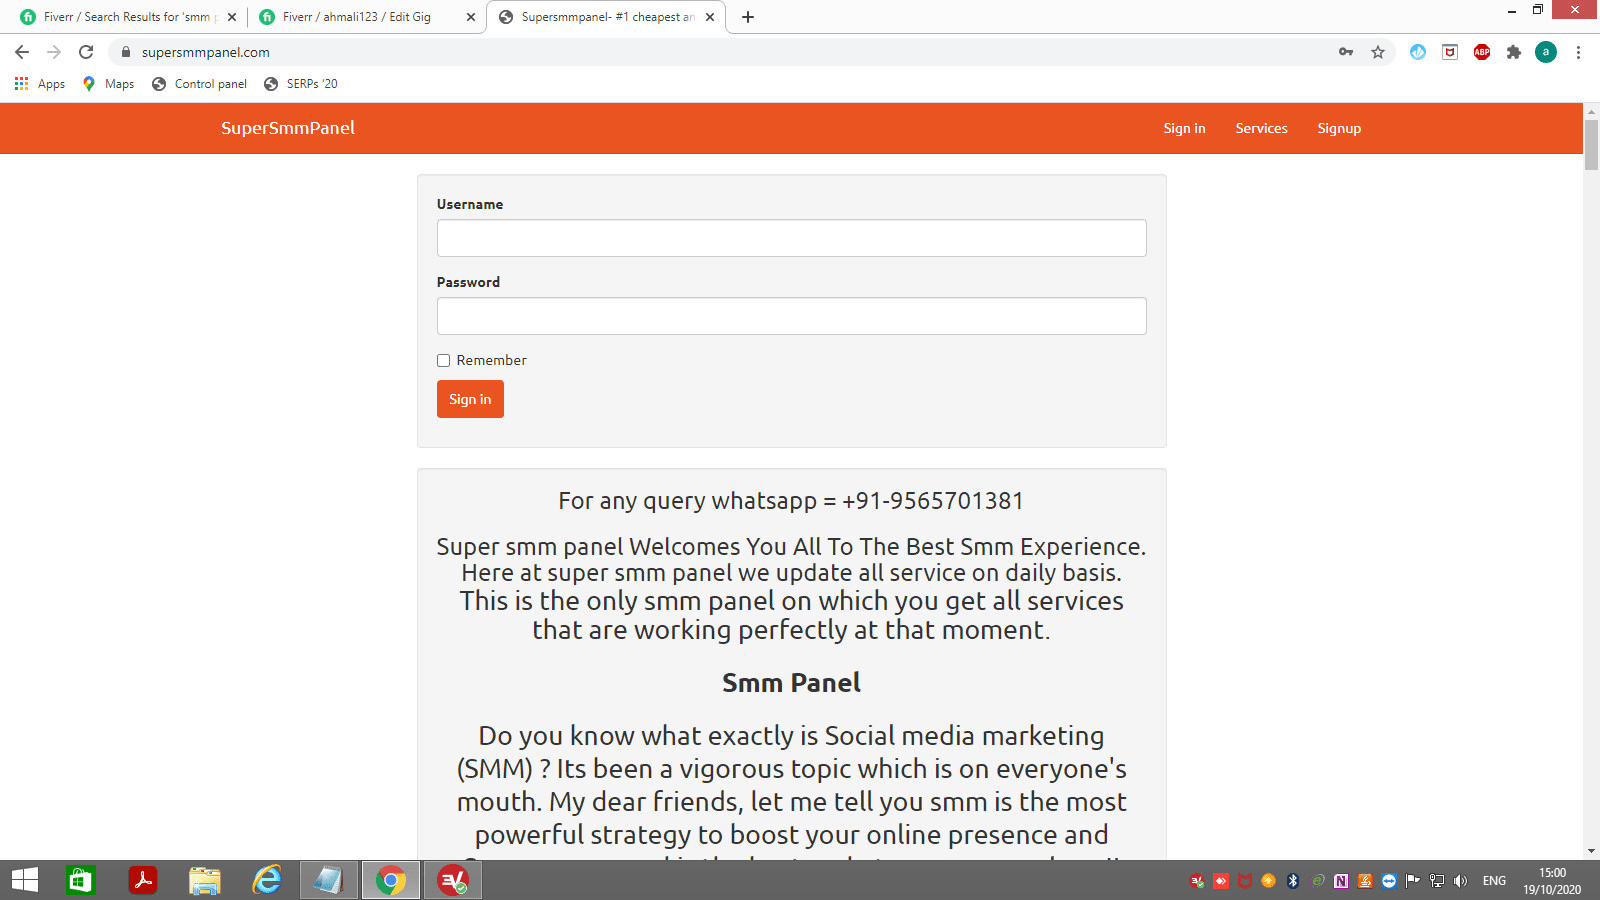Image resolution: width=1600 pixels, height=900 pixels.
Task: Click the Bluetooth tray icon
Action: pyautogui.click(x=1292, y=881)
